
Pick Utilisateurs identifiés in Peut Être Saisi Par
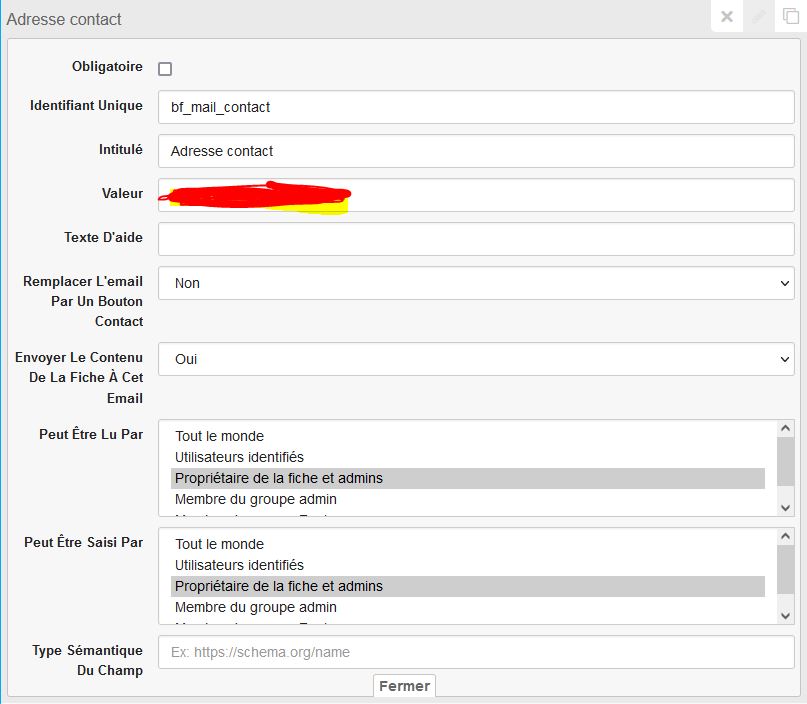pyautogui.click(x=239, y=565)
